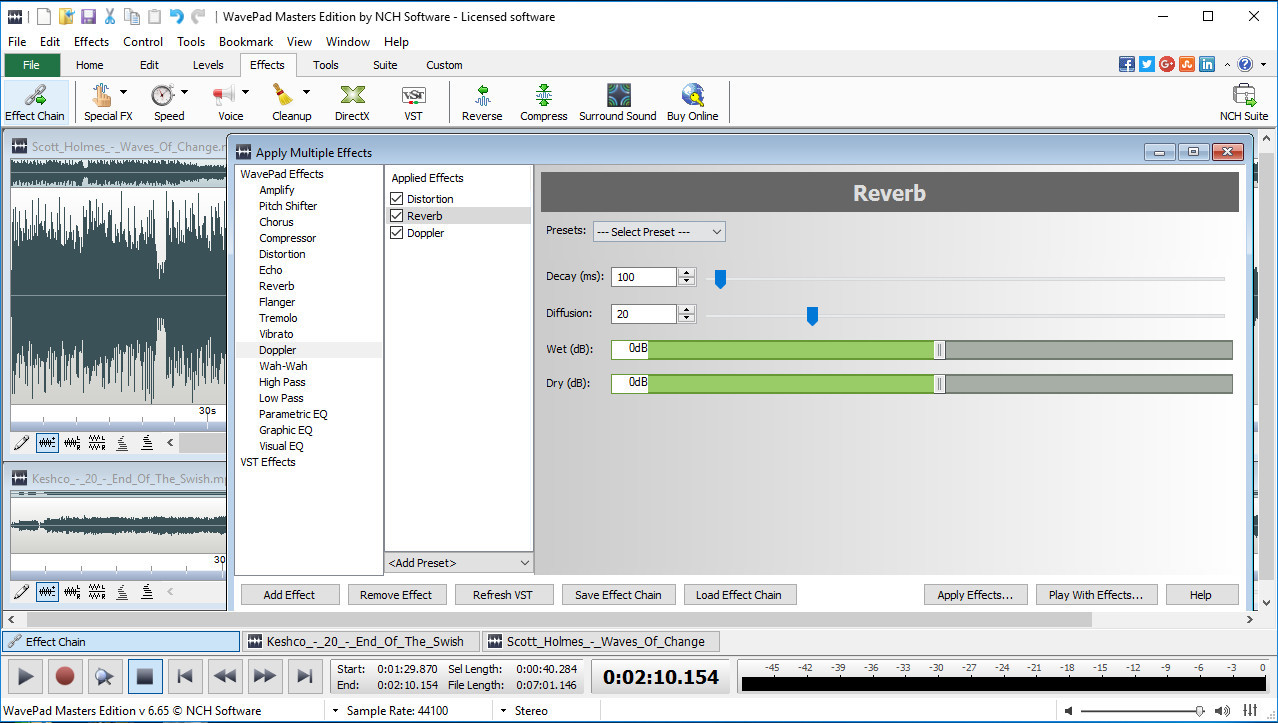This screenshot has height=723, width=1278.
Task: Open the Surround Sound tool
Action: click(618, 102)
